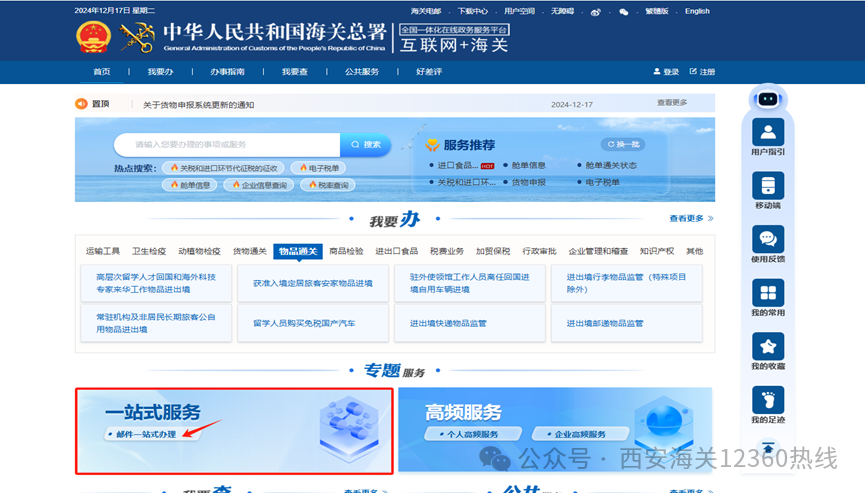
Task: Open the 我的收藏 star icon
Action: [x=768, y=346]
